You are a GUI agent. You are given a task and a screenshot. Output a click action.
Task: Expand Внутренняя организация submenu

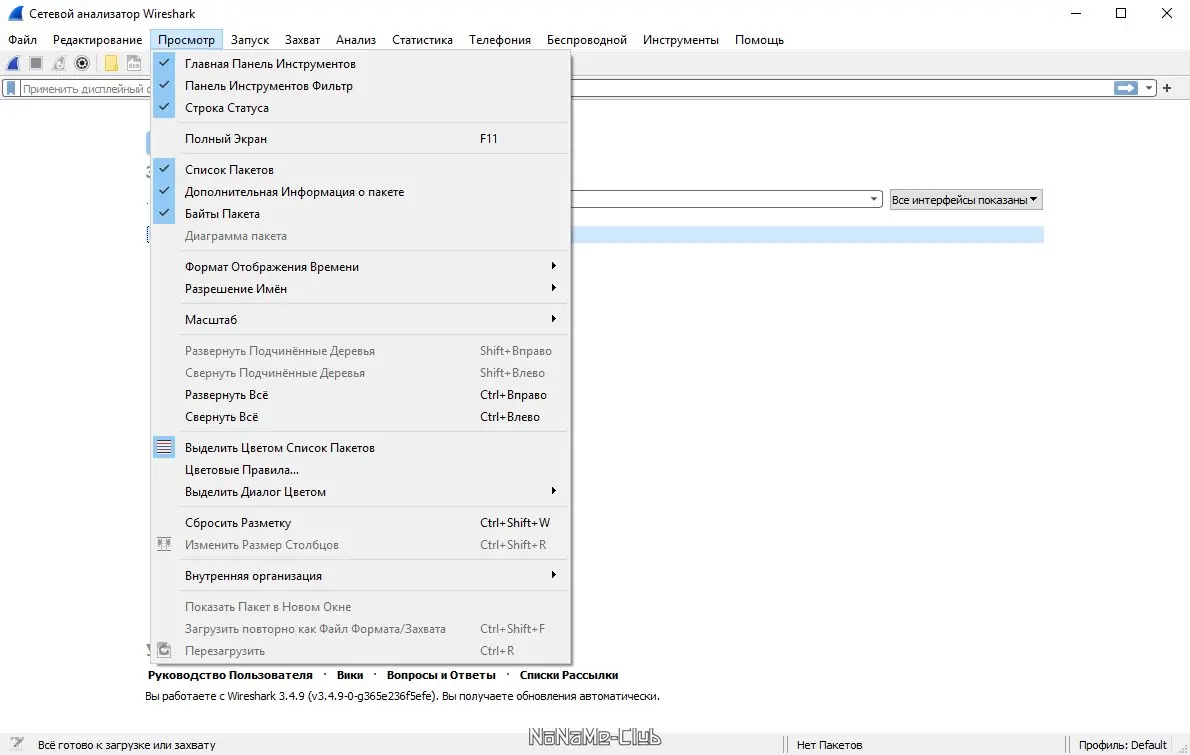tap(360, 576)
